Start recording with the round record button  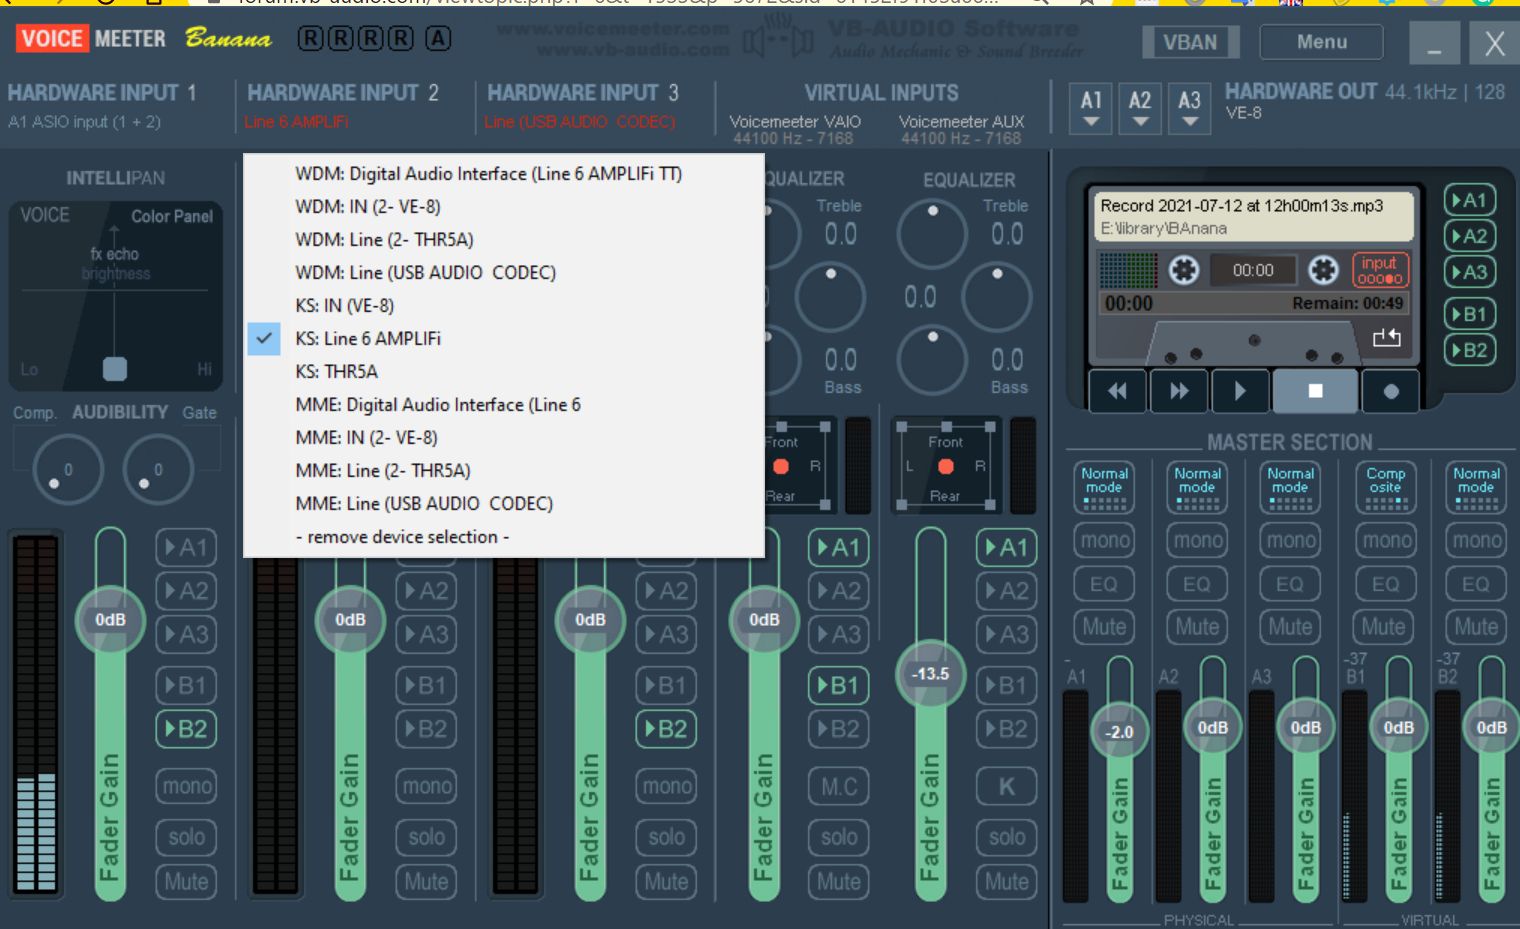(x=1390, y=391)
